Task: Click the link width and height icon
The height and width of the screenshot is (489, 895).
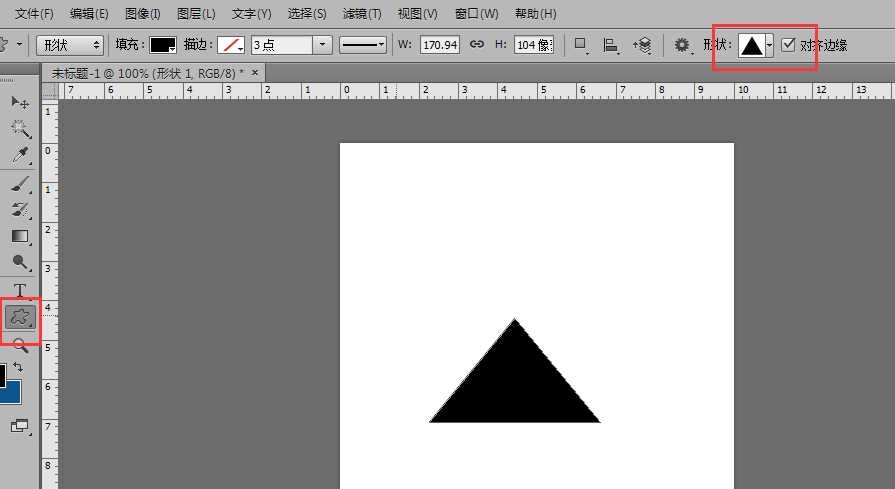Action: (x=477, y=45)
